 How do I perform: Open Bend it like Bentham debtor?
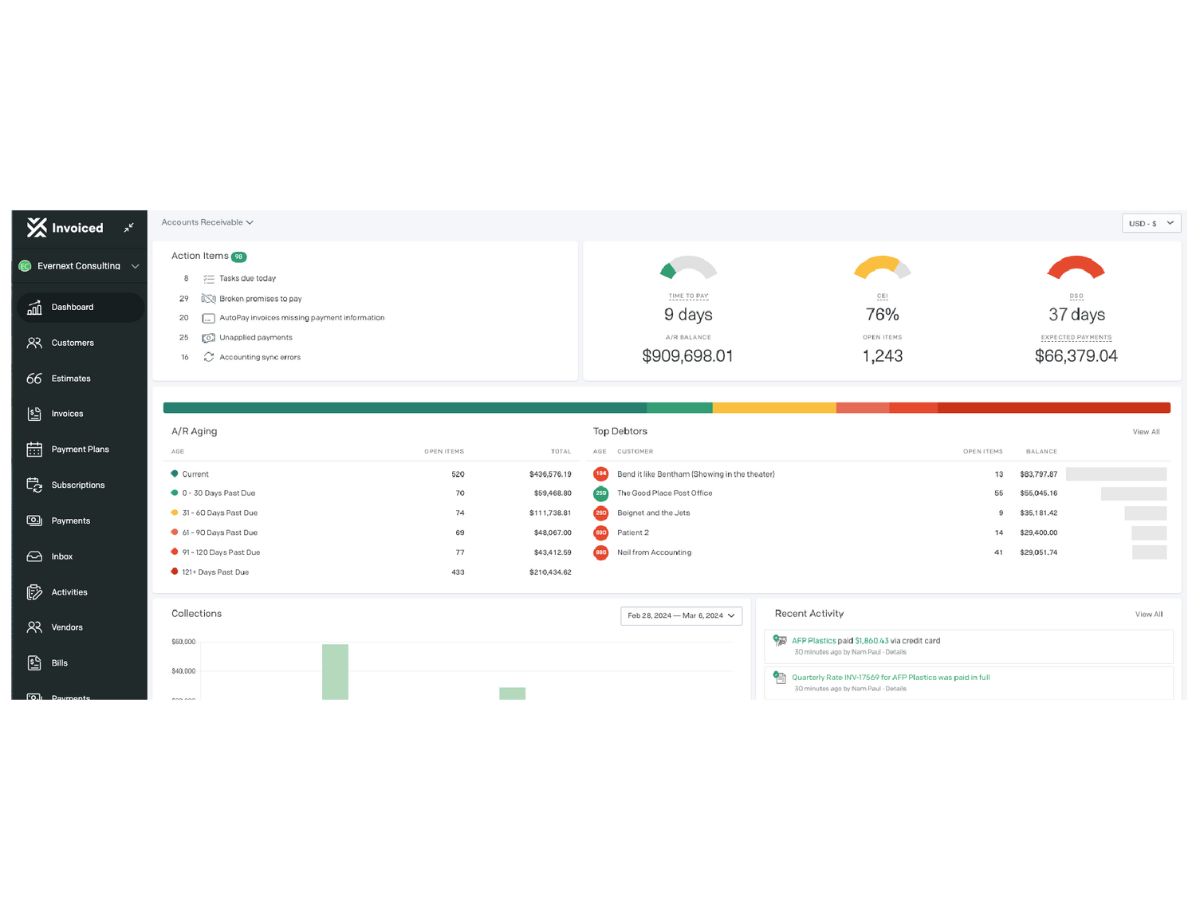tap(696, 474)
